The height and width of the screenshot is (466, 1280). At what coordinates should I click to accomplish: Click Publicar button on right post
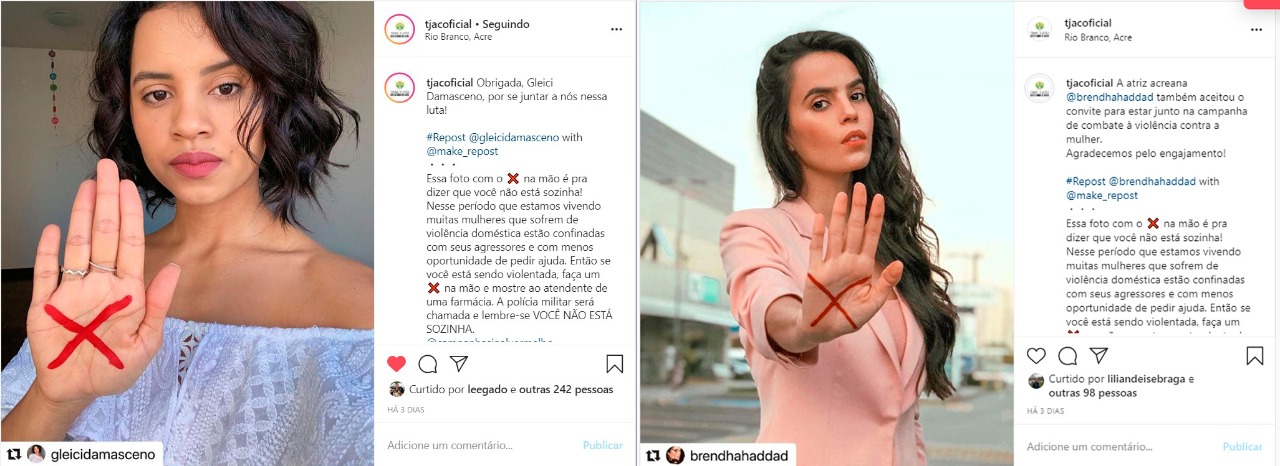pos(1243,447)
